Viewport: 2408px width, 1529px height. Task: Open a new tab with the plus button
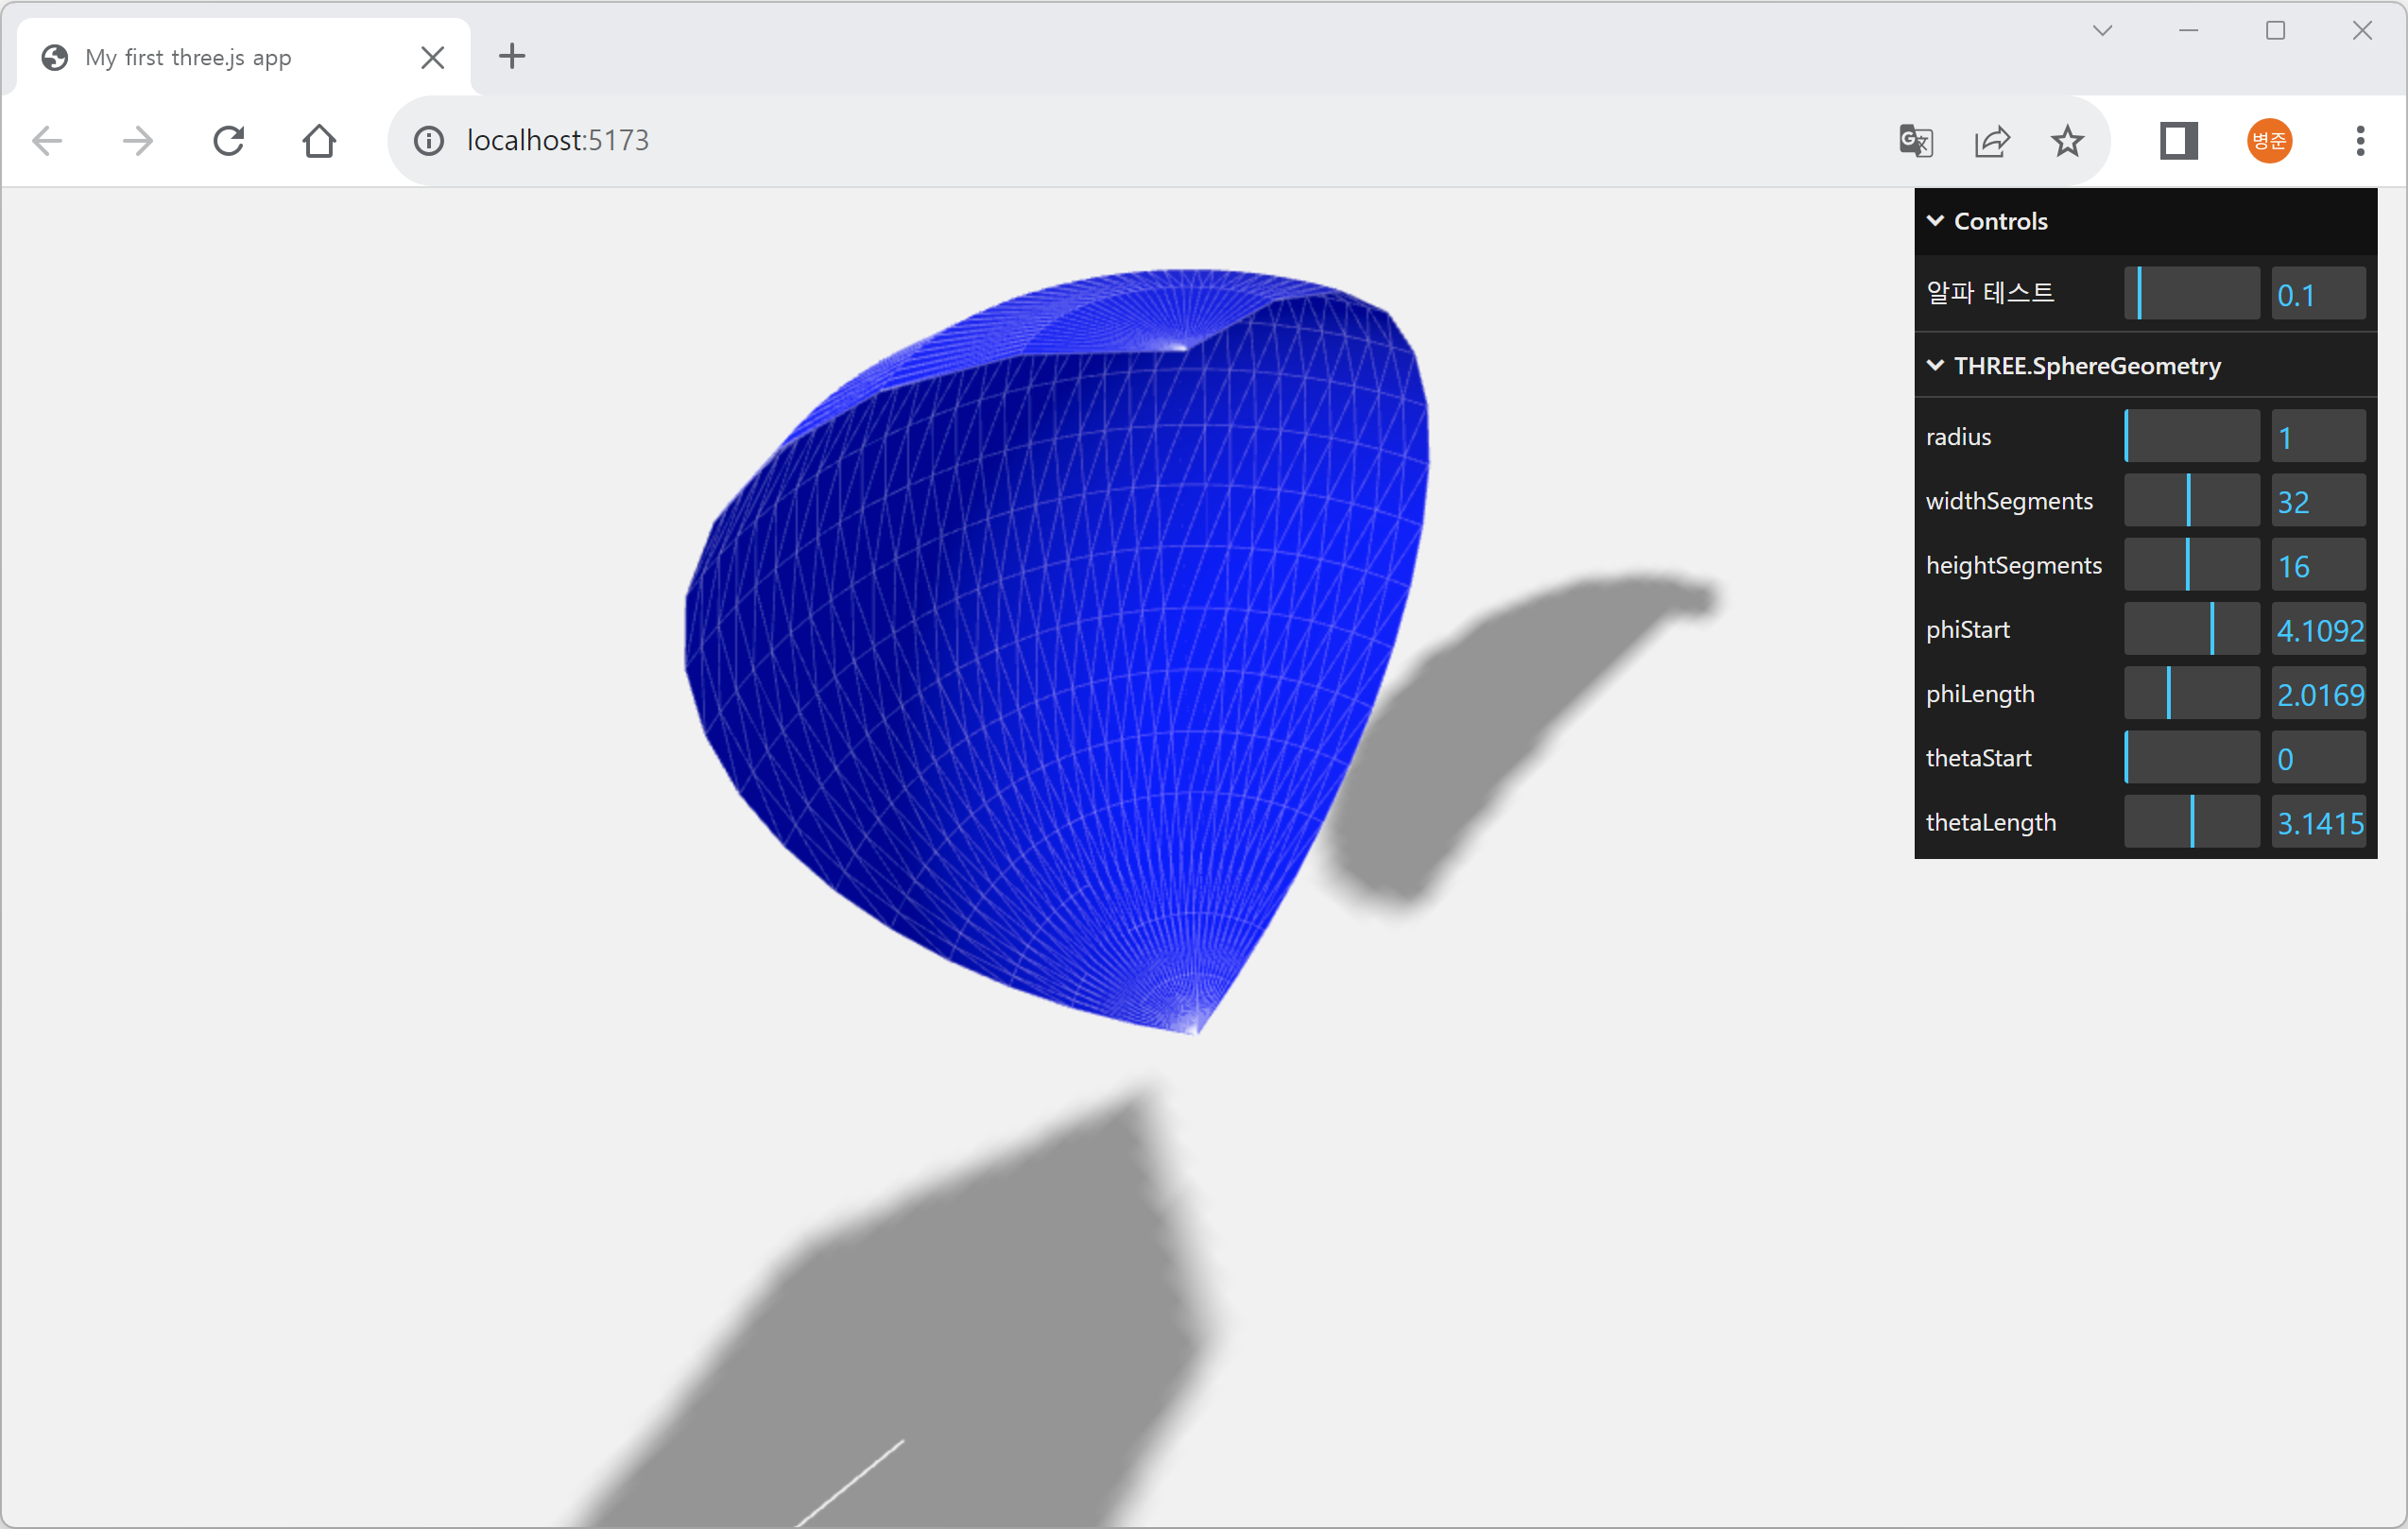[512, 56]
